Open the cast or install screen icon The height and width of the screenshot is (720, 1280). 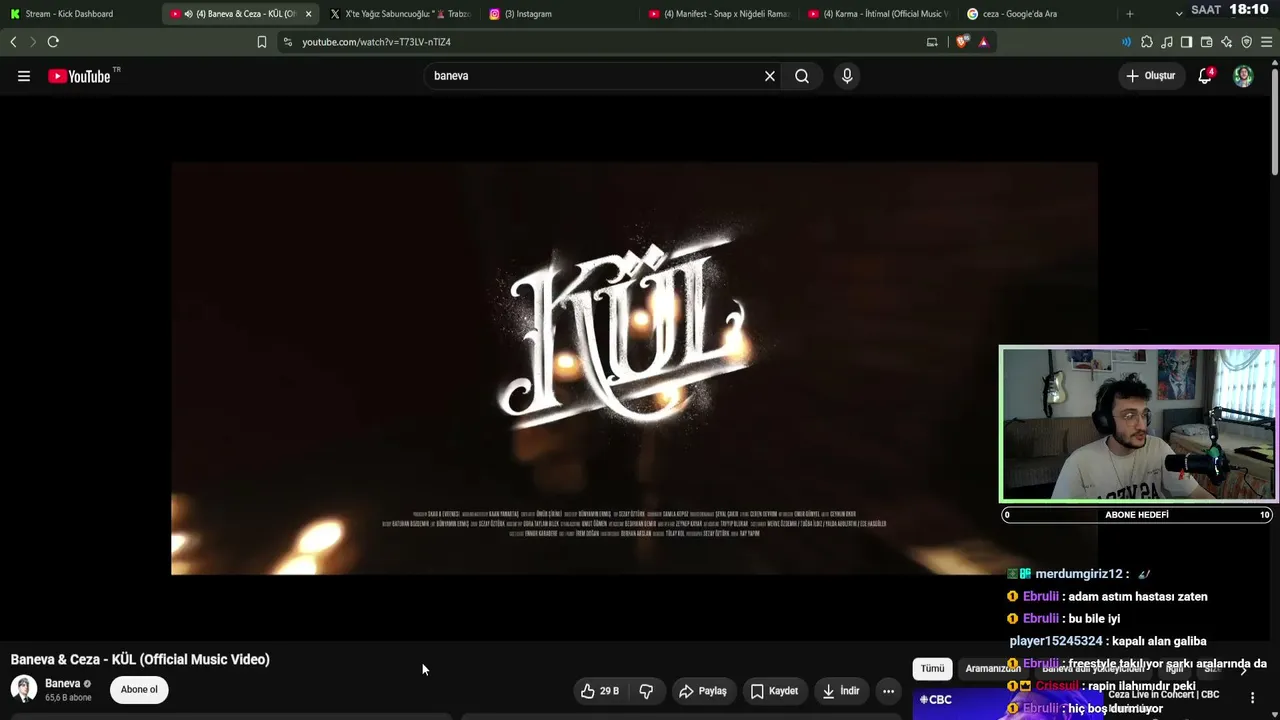[932, 42]
